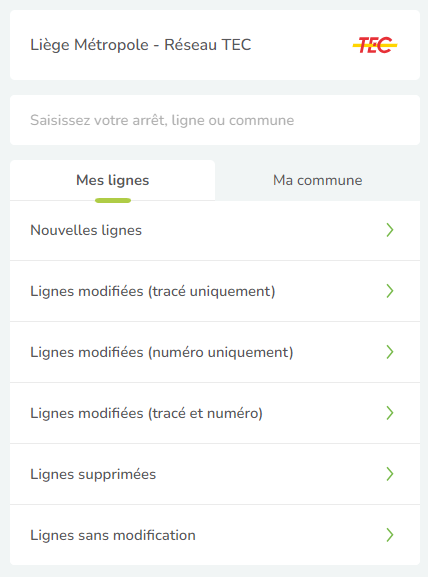Show the Lignes supprimées list
Screen dimensions: 428x577
pyautogui.click(x=215, y=474)
